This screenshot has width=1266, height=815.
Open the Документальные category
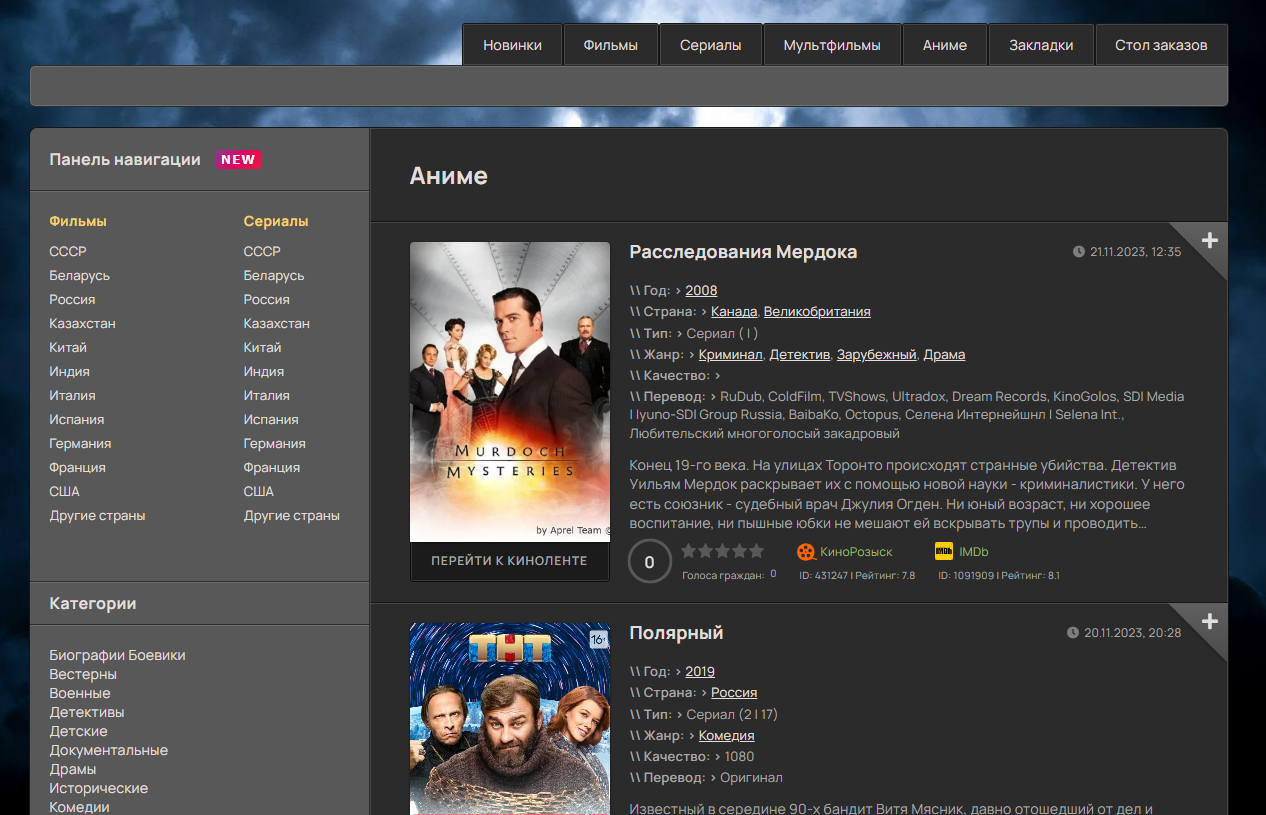[x=109, y=750]
